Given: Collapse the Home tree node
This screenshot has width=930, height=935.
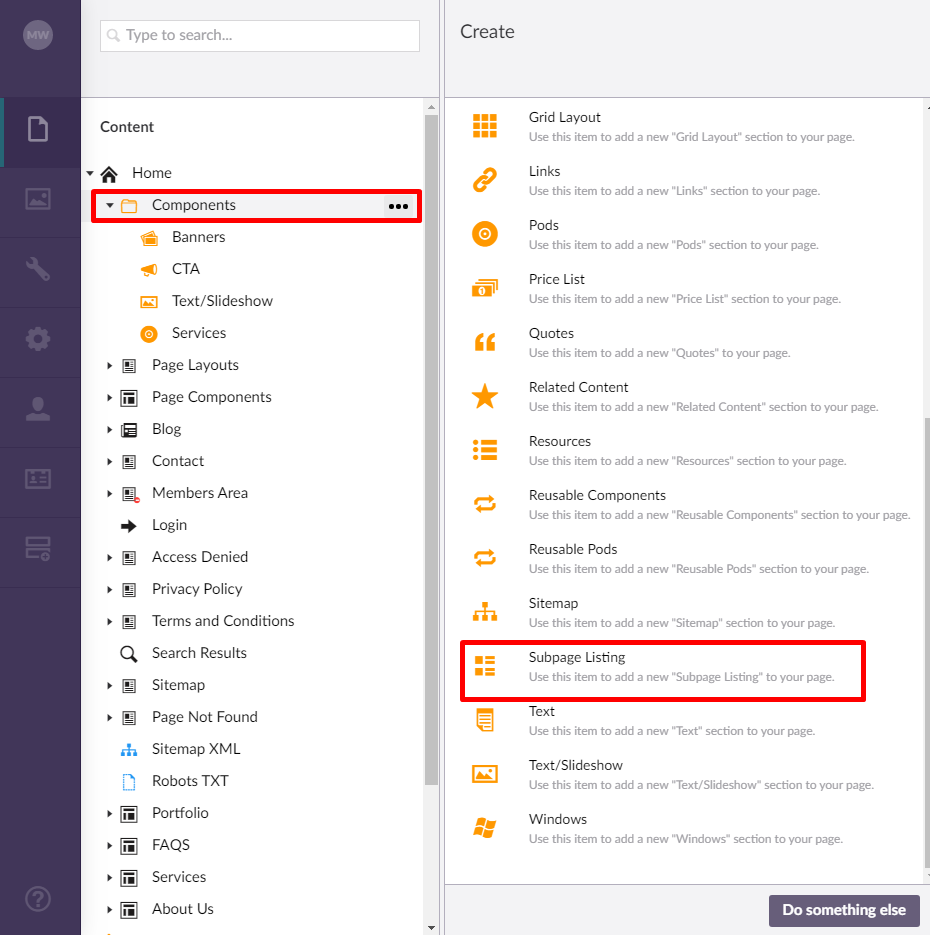Looking at the screenshot, I should [x=90, y=174].
